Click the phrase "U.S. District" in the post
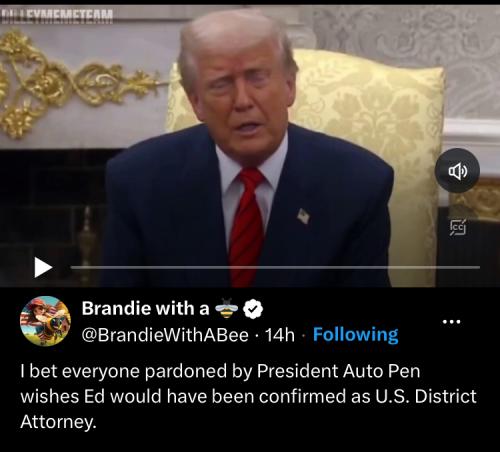This screenshot has height=452, width=500. pos(426,396)
